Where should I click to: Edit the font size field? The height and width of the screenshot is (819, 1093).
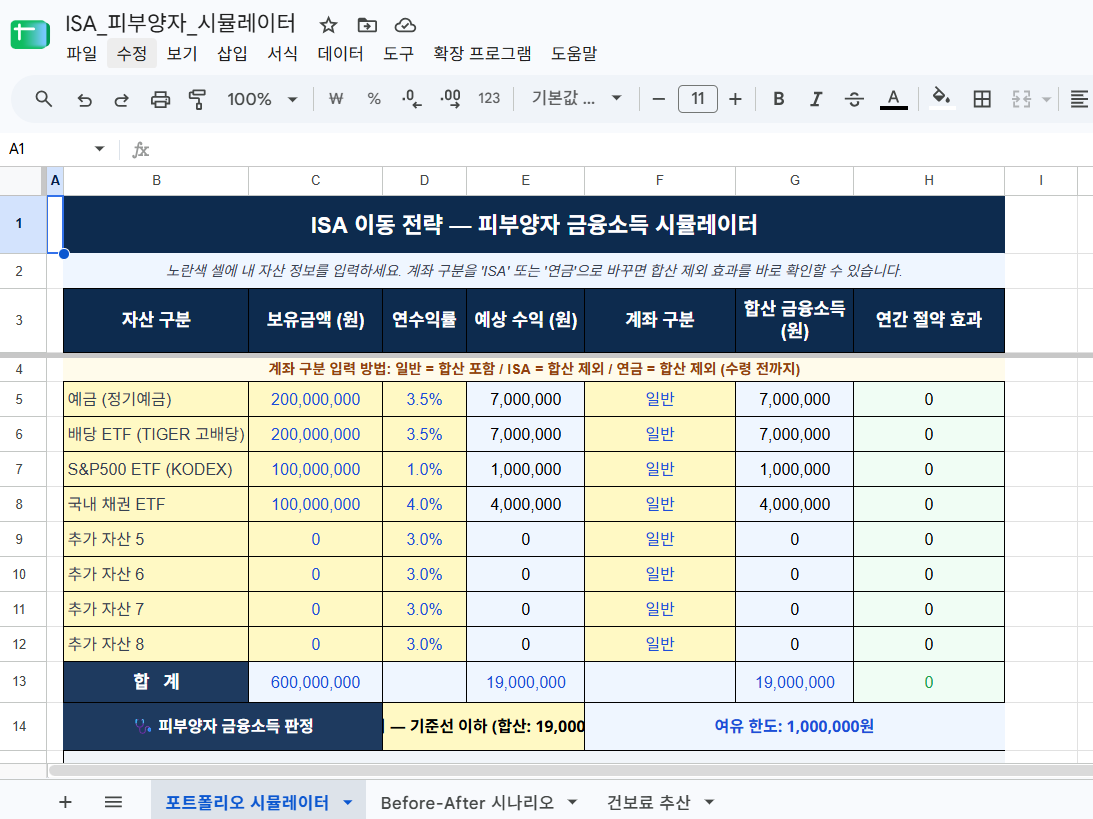(x=697, y=98)
